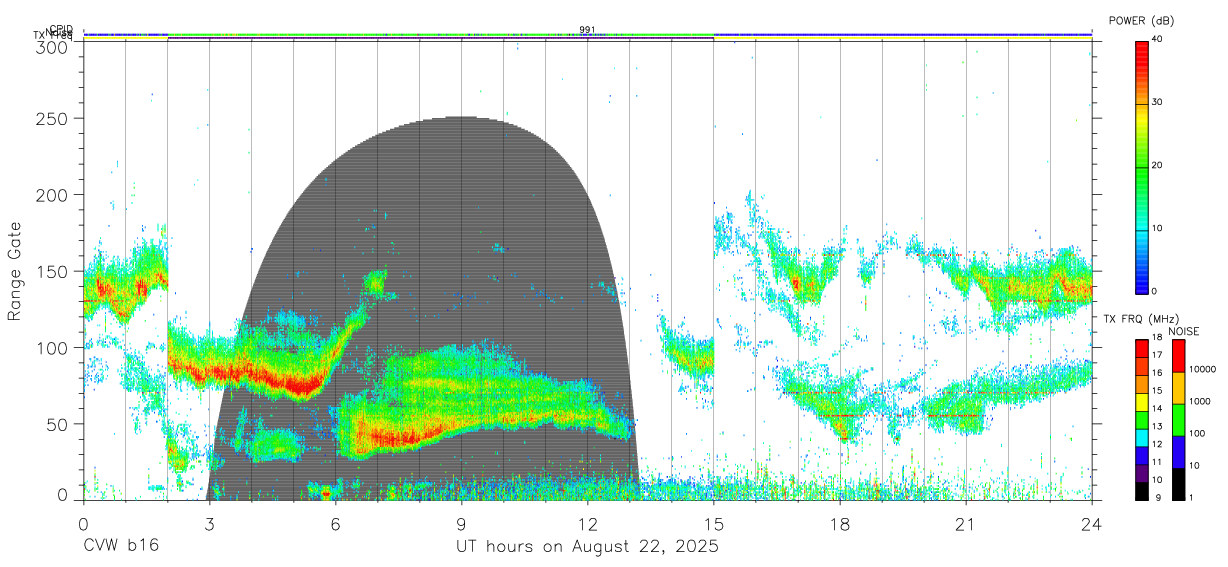Click the 16 label on the TX FRQ scale
Image resolution: width=1228 pixels, height=567 pixels.
coord(1157,373)
